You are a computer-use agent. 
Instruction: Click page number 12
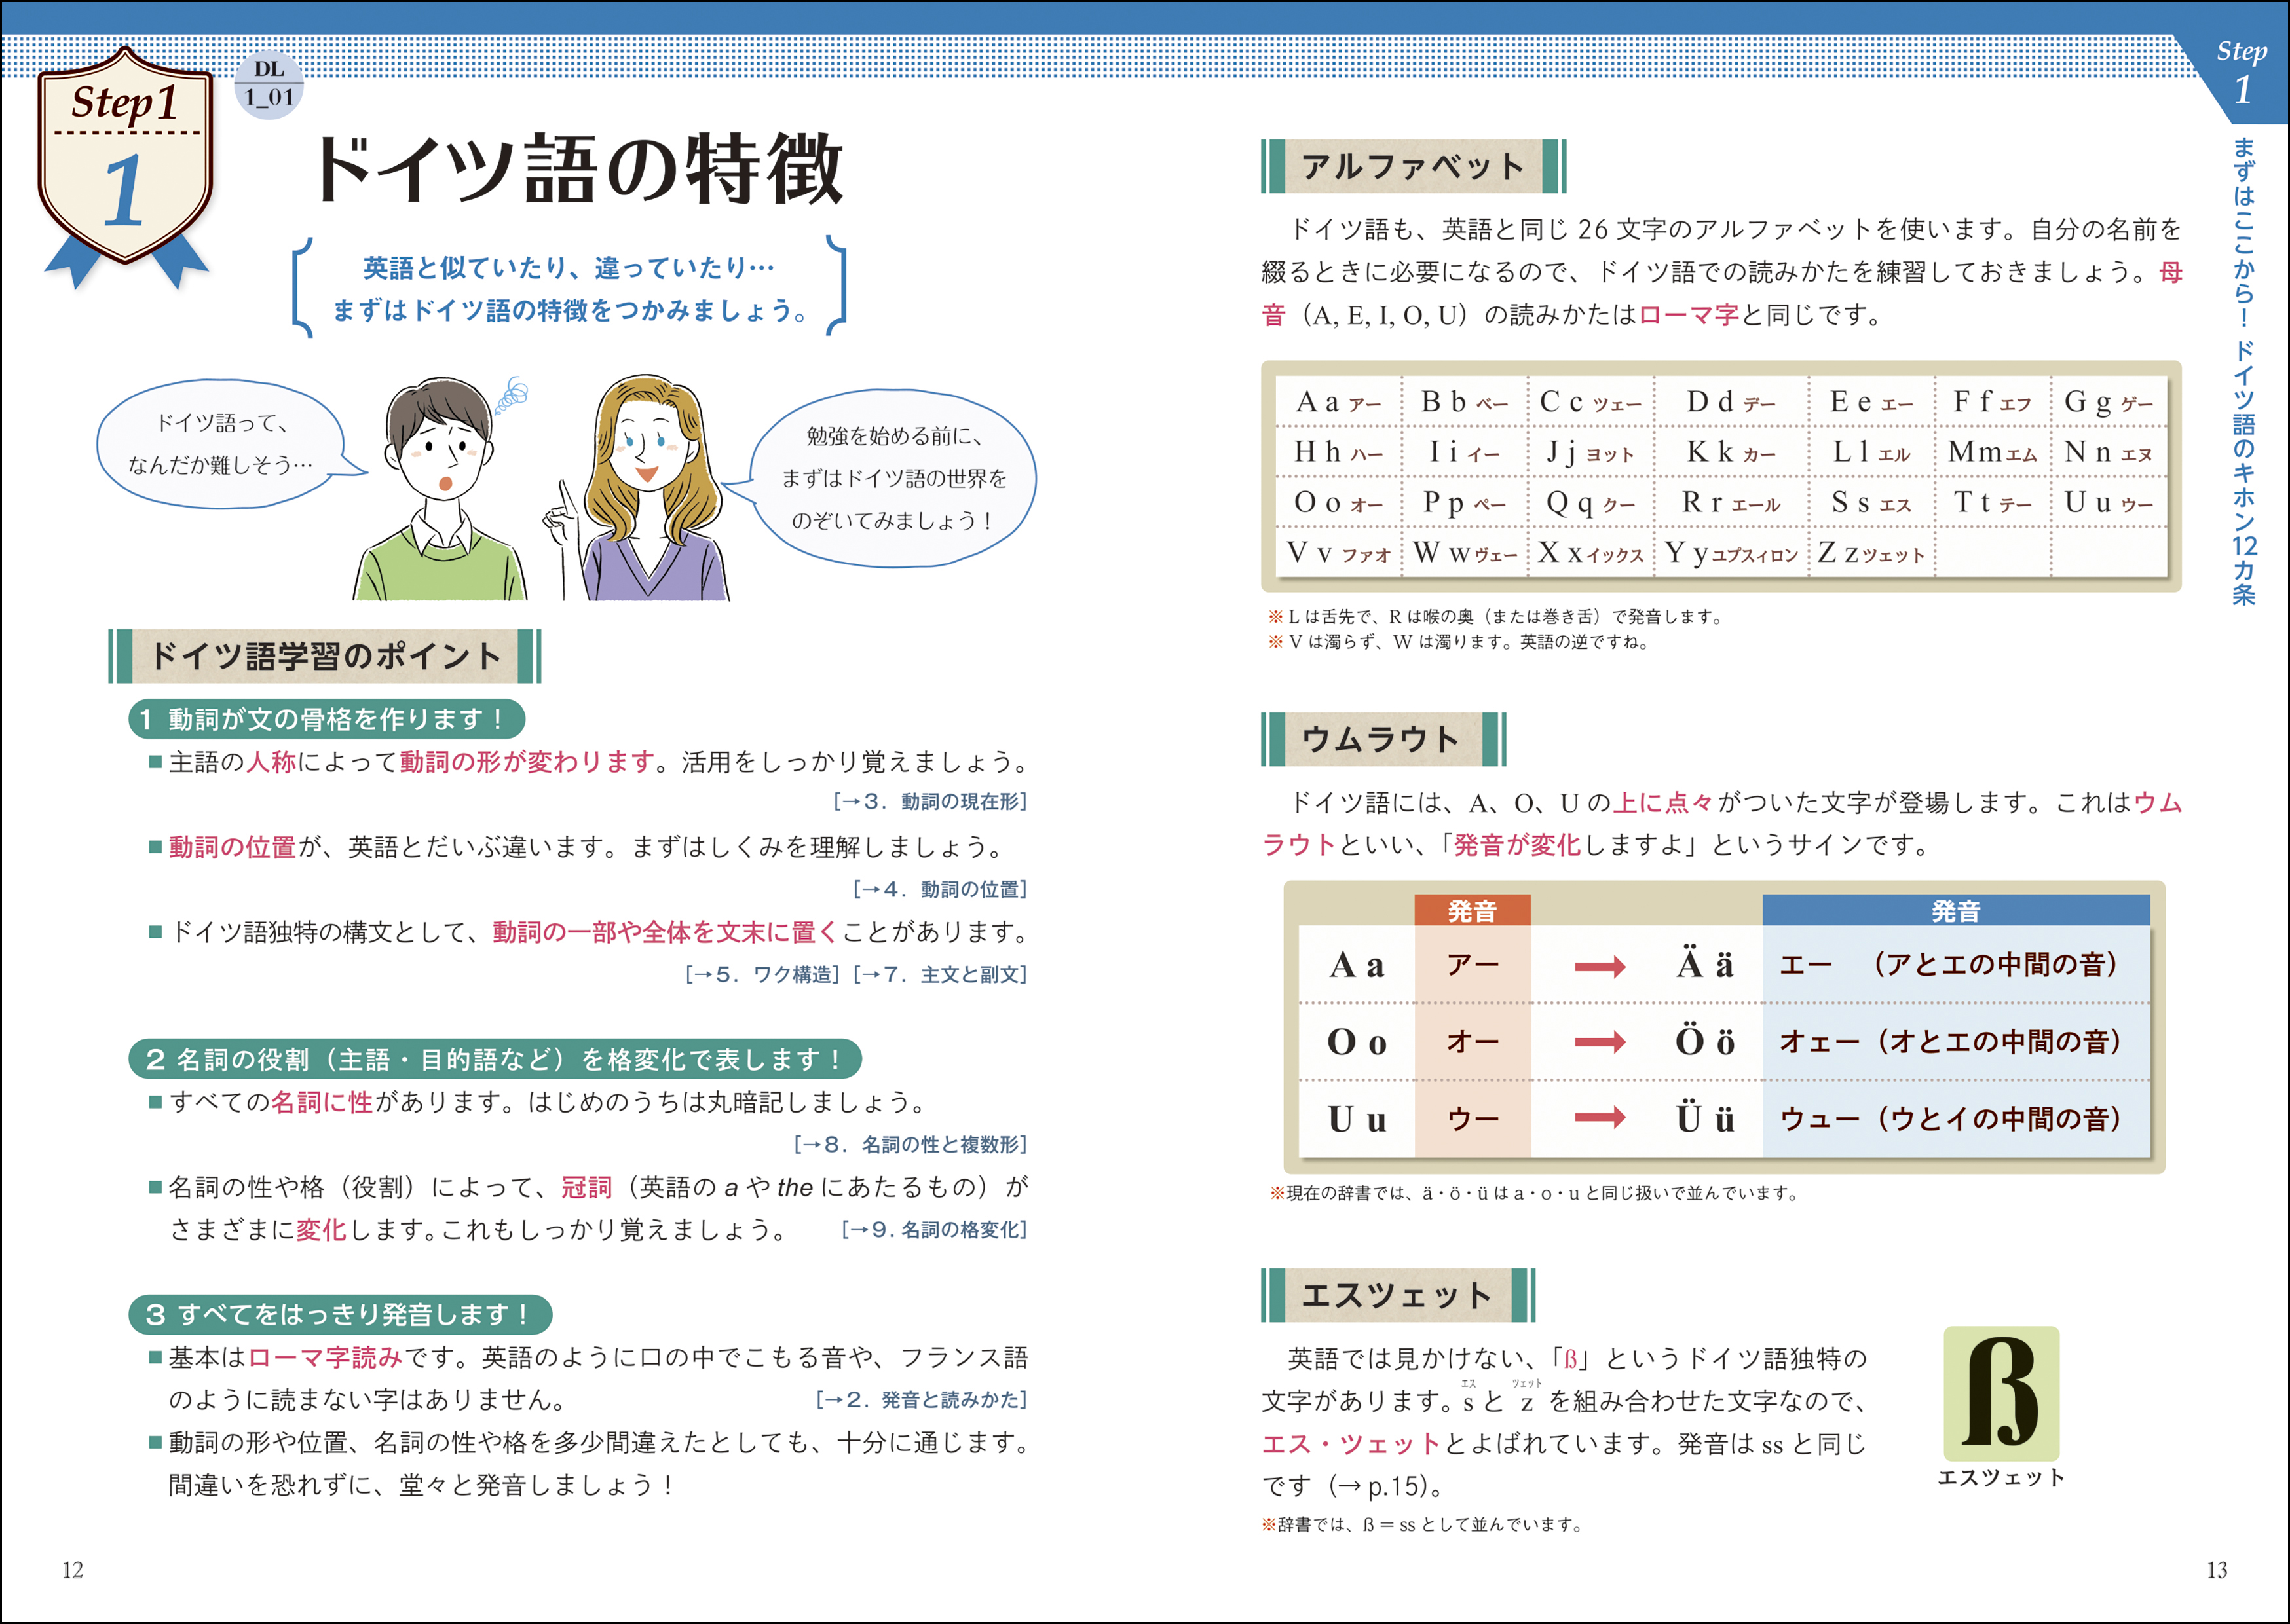coord(72,1569)
